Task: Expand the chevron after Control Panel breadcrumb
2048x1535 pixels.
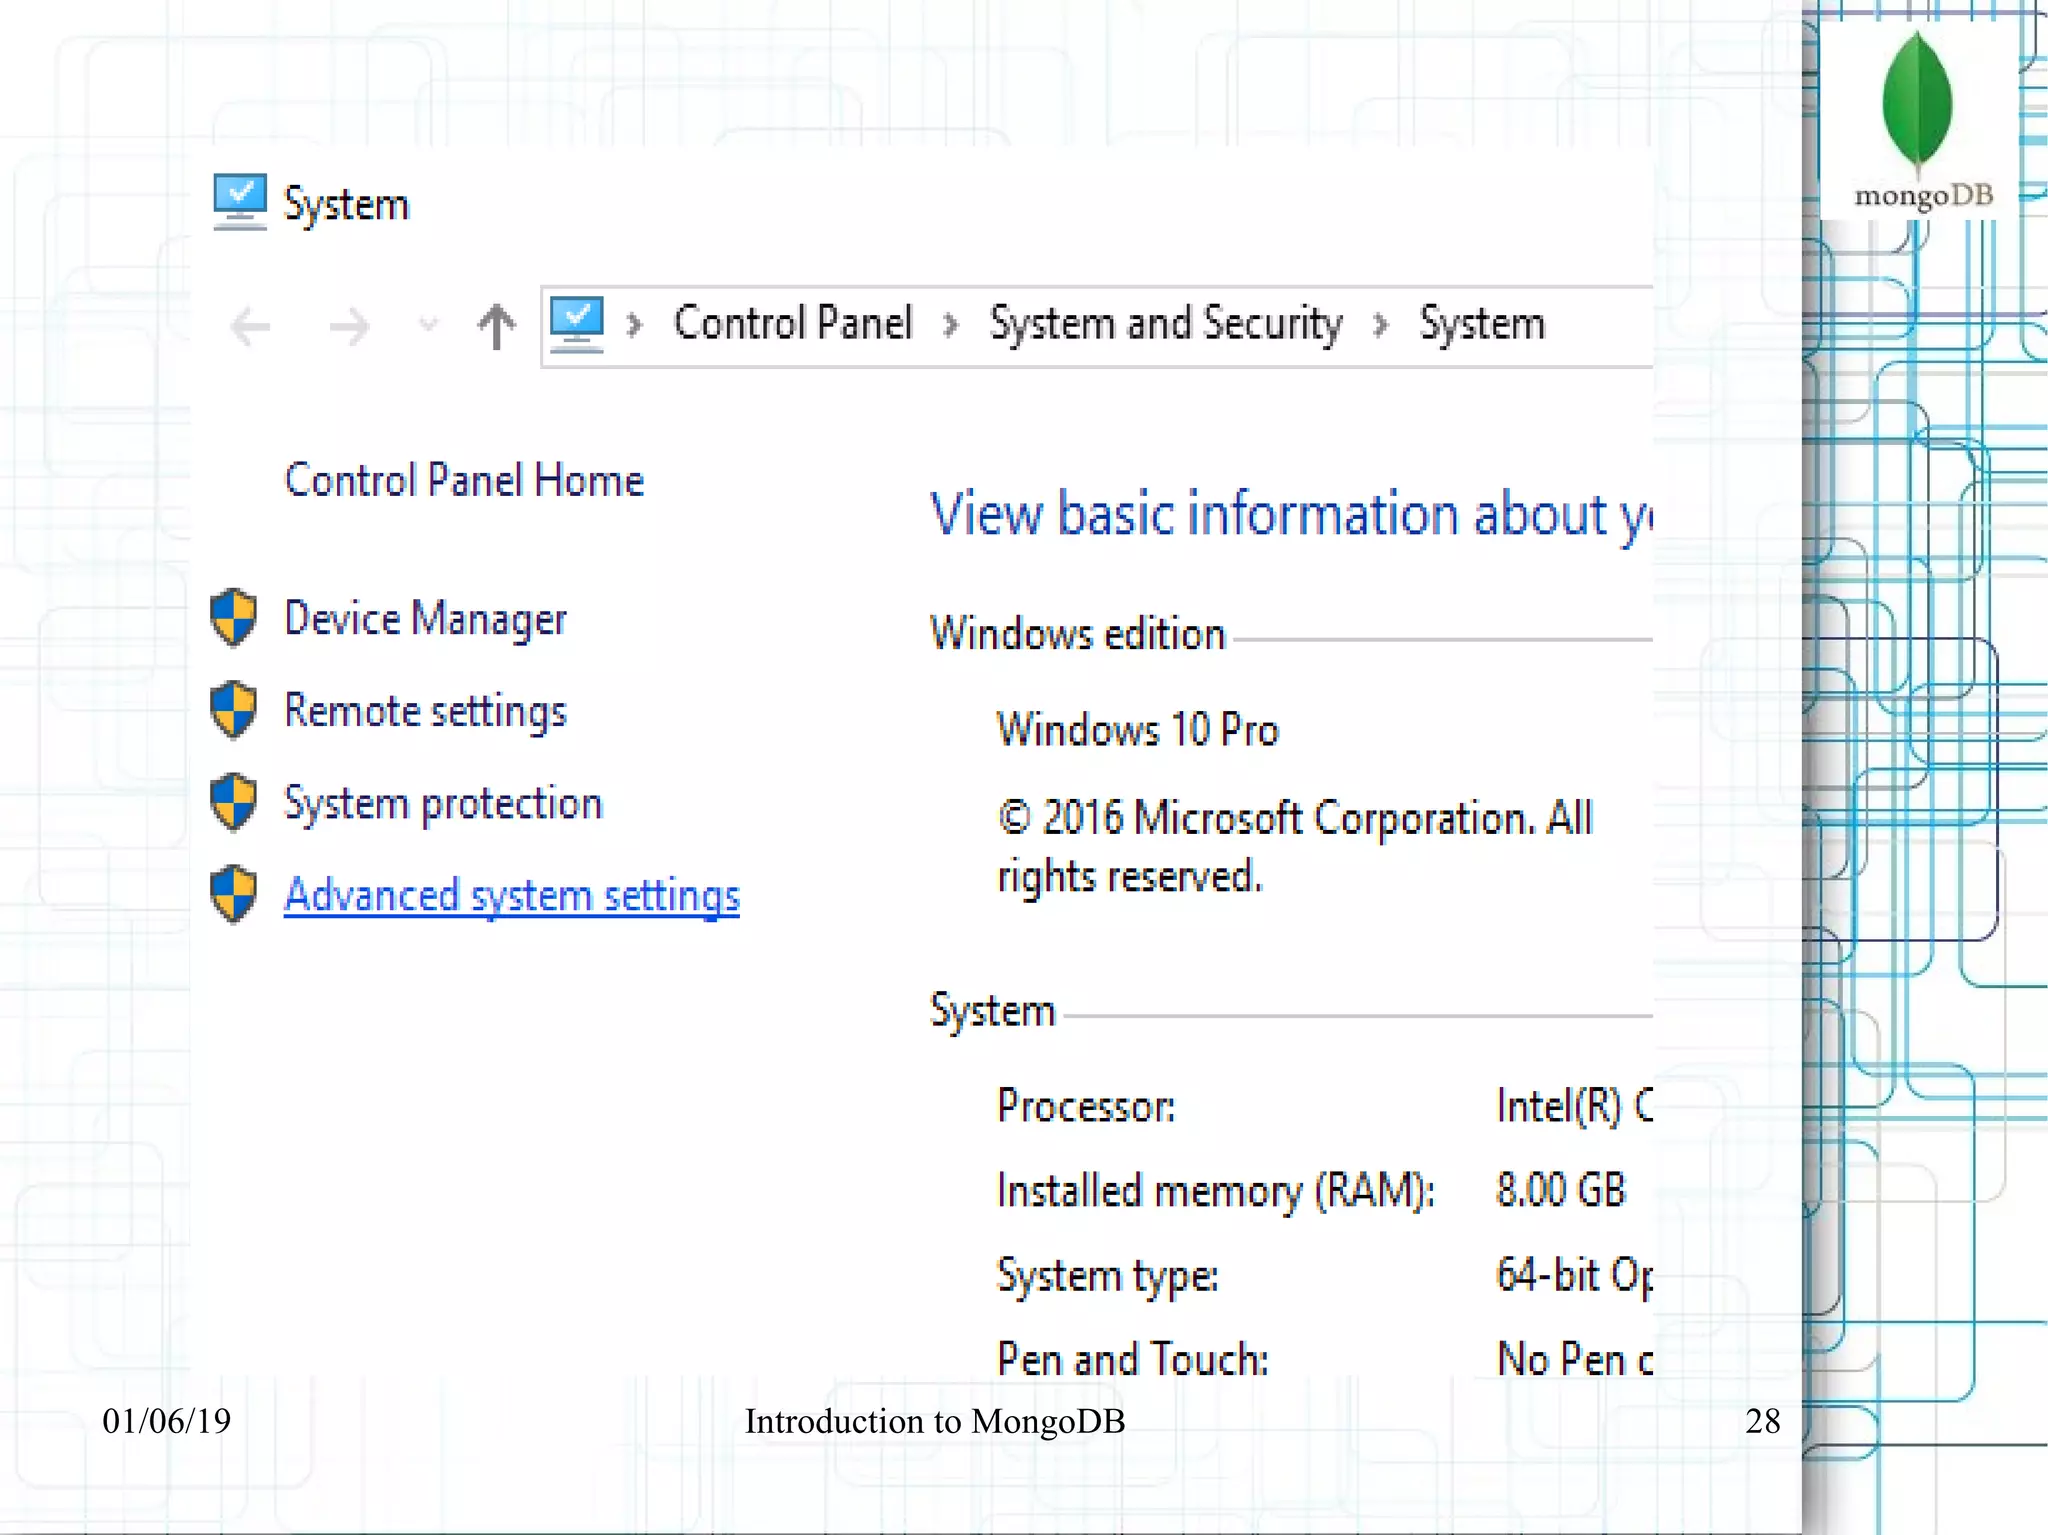Action: click(951, 324)
